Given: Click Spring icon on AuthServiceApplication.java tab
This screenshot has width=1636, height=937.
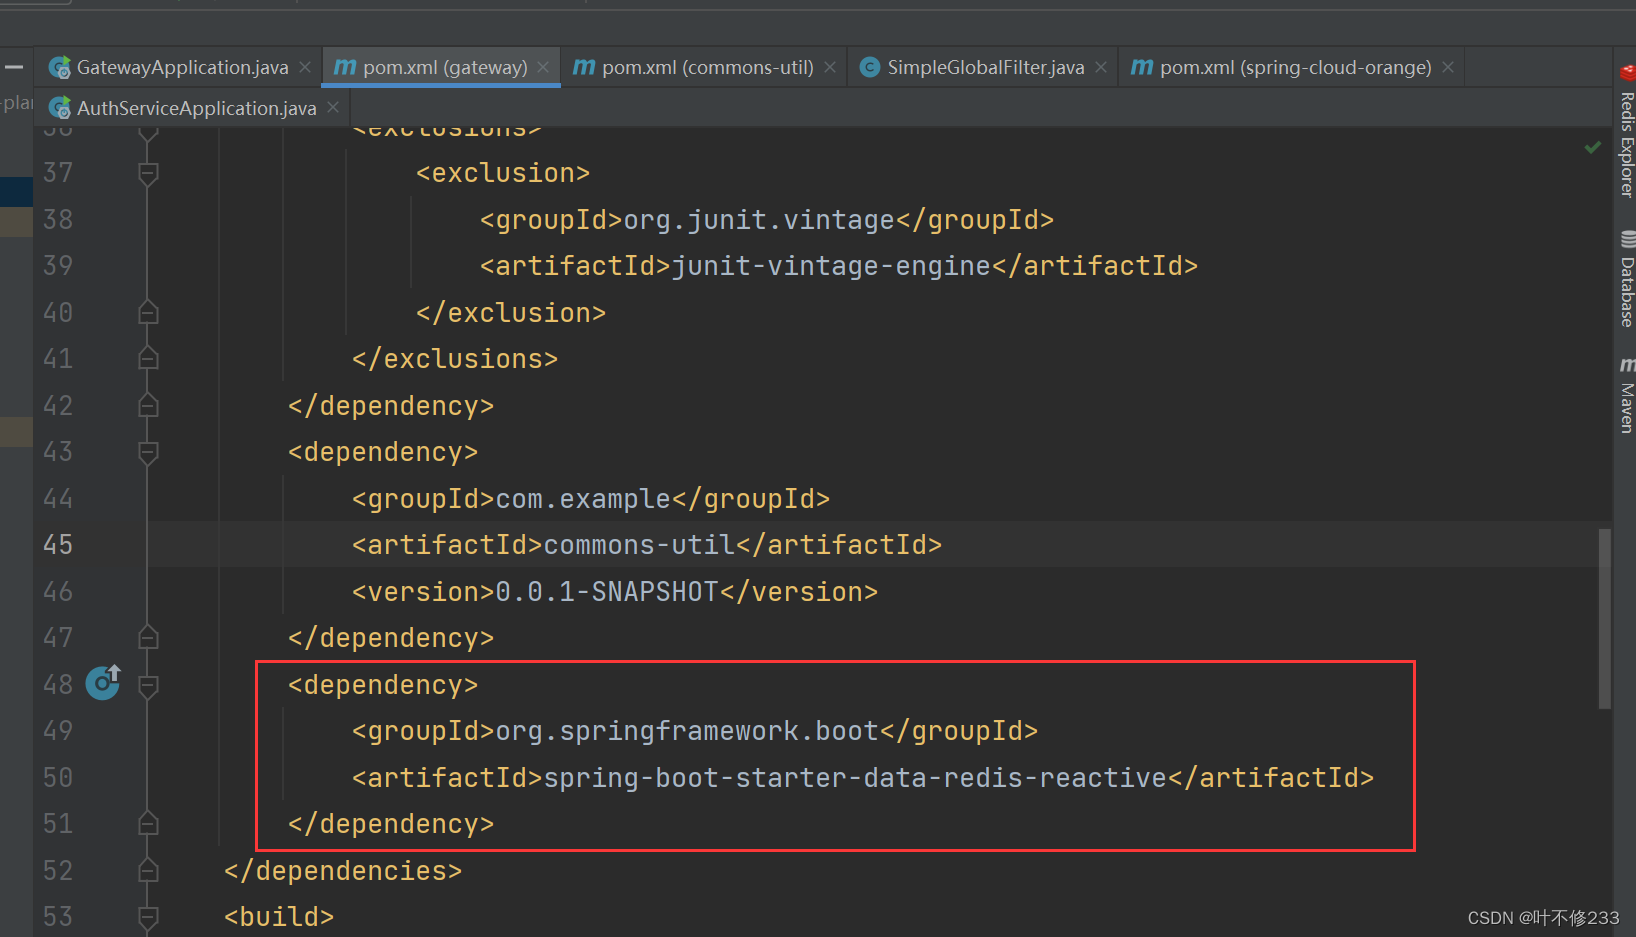Looking at the screenshot, I should coord(60,107).
